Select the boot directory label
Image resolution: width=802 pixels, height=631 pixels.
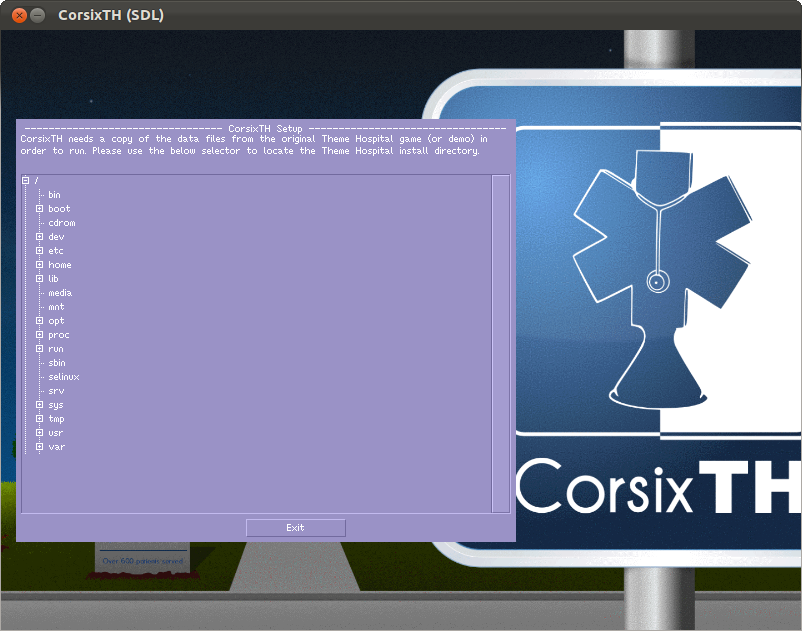click(59, 209)
